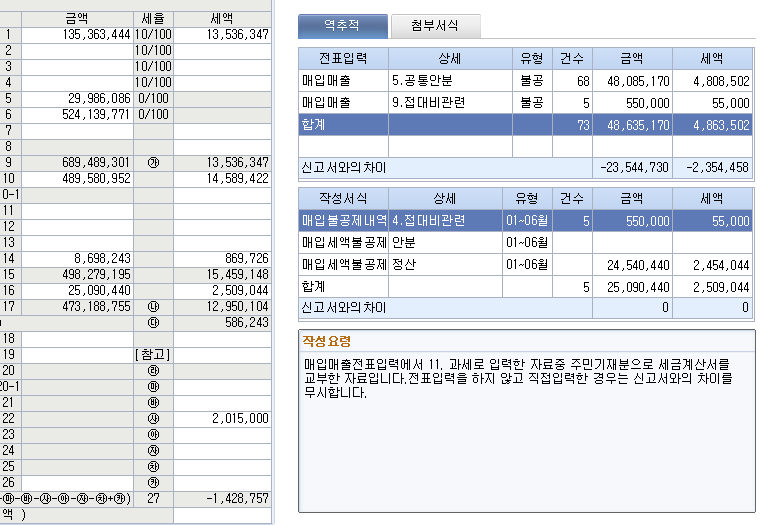767x525 pixels.
Task: Click row 10 tax cell 14,589,422
Action: coord(223,179)
